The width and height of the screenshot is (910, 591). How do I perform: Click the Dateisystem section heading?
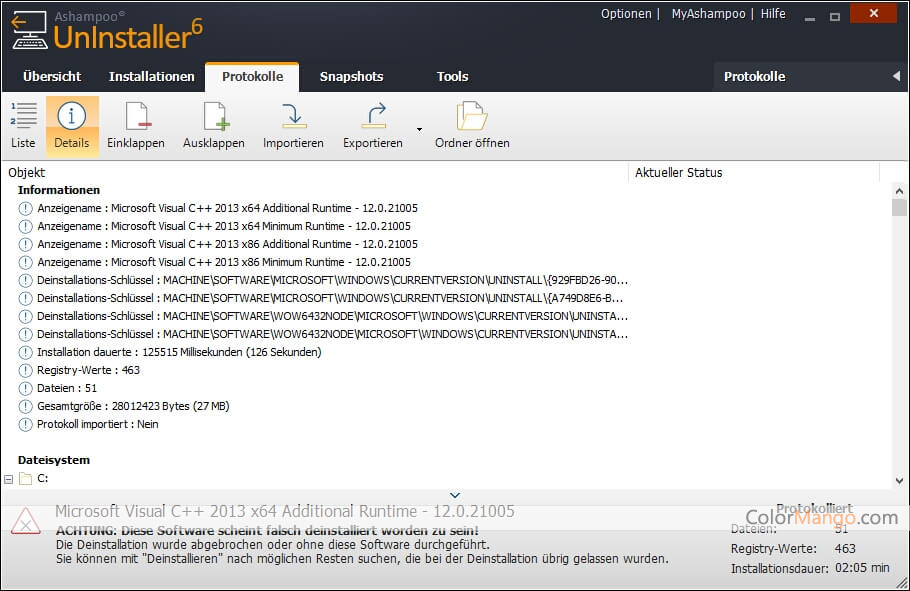tap(54, 460)
